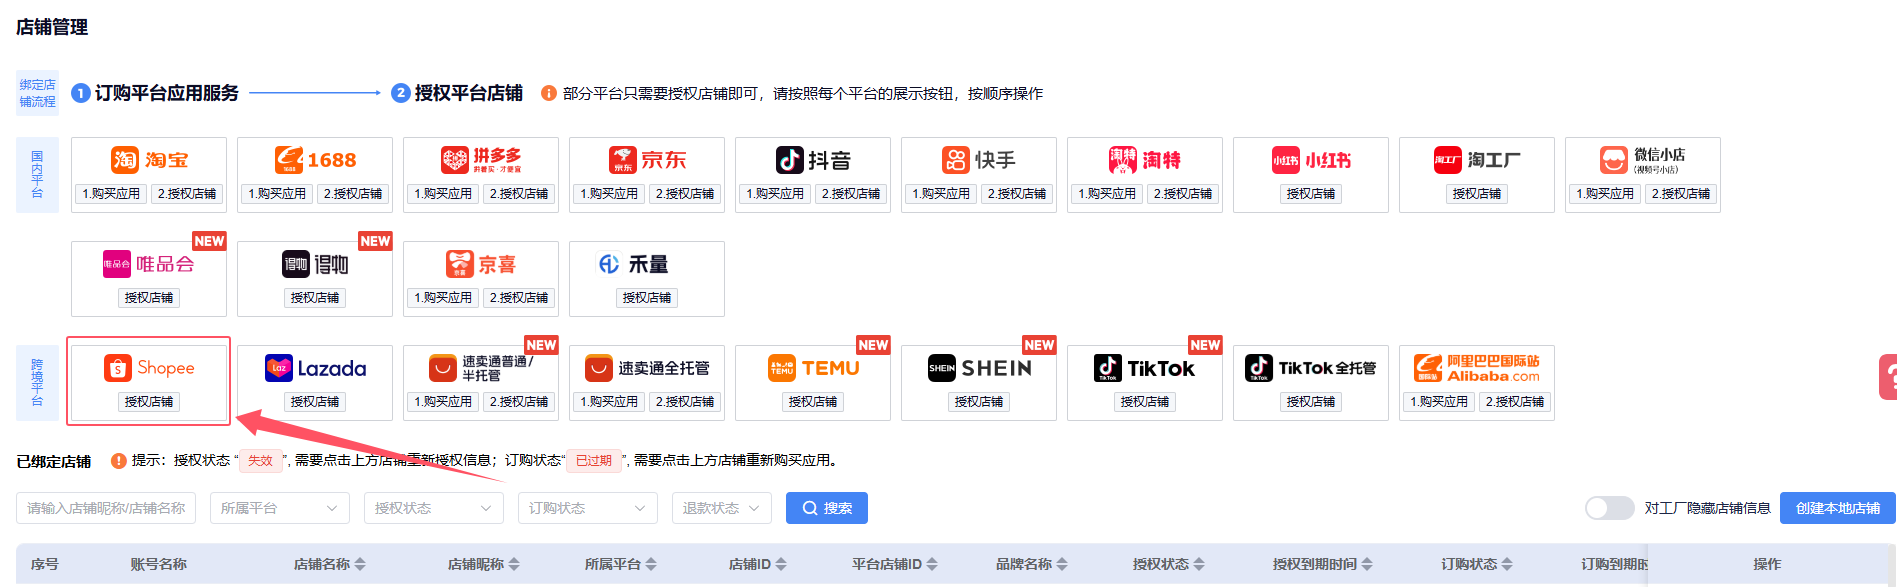Click 授权店铺 under Lazada
The image size is (1897, 587).
tap(315, 401)
